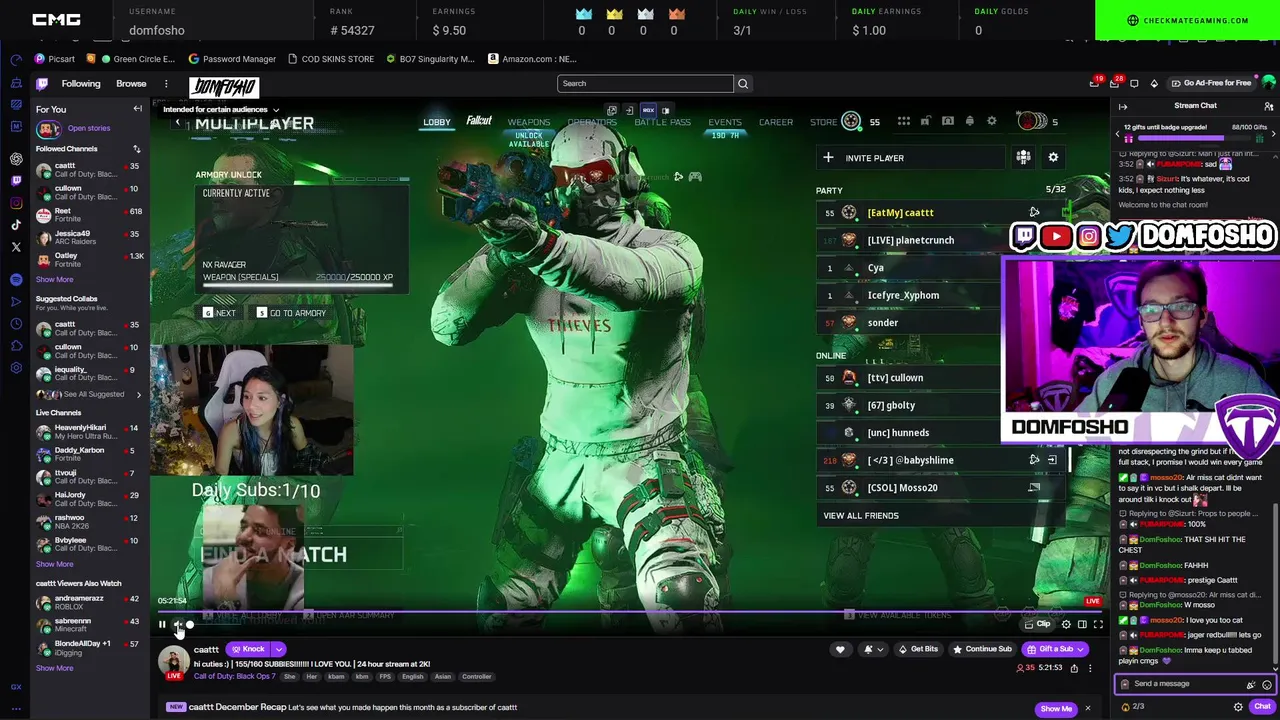1280x720 pixels.
Task: Go to Following tab
Action: click(x=81, y=84)
